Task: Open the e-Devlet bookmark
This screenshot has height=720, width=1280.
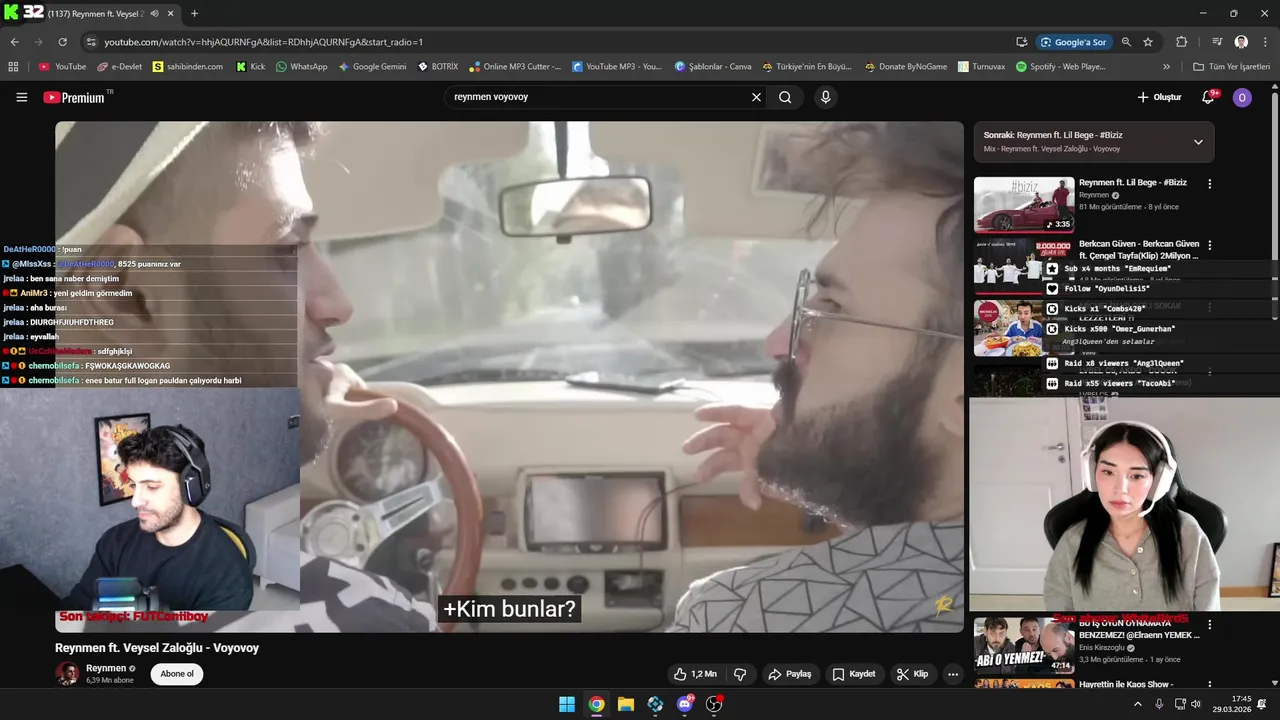Action: 119,67
